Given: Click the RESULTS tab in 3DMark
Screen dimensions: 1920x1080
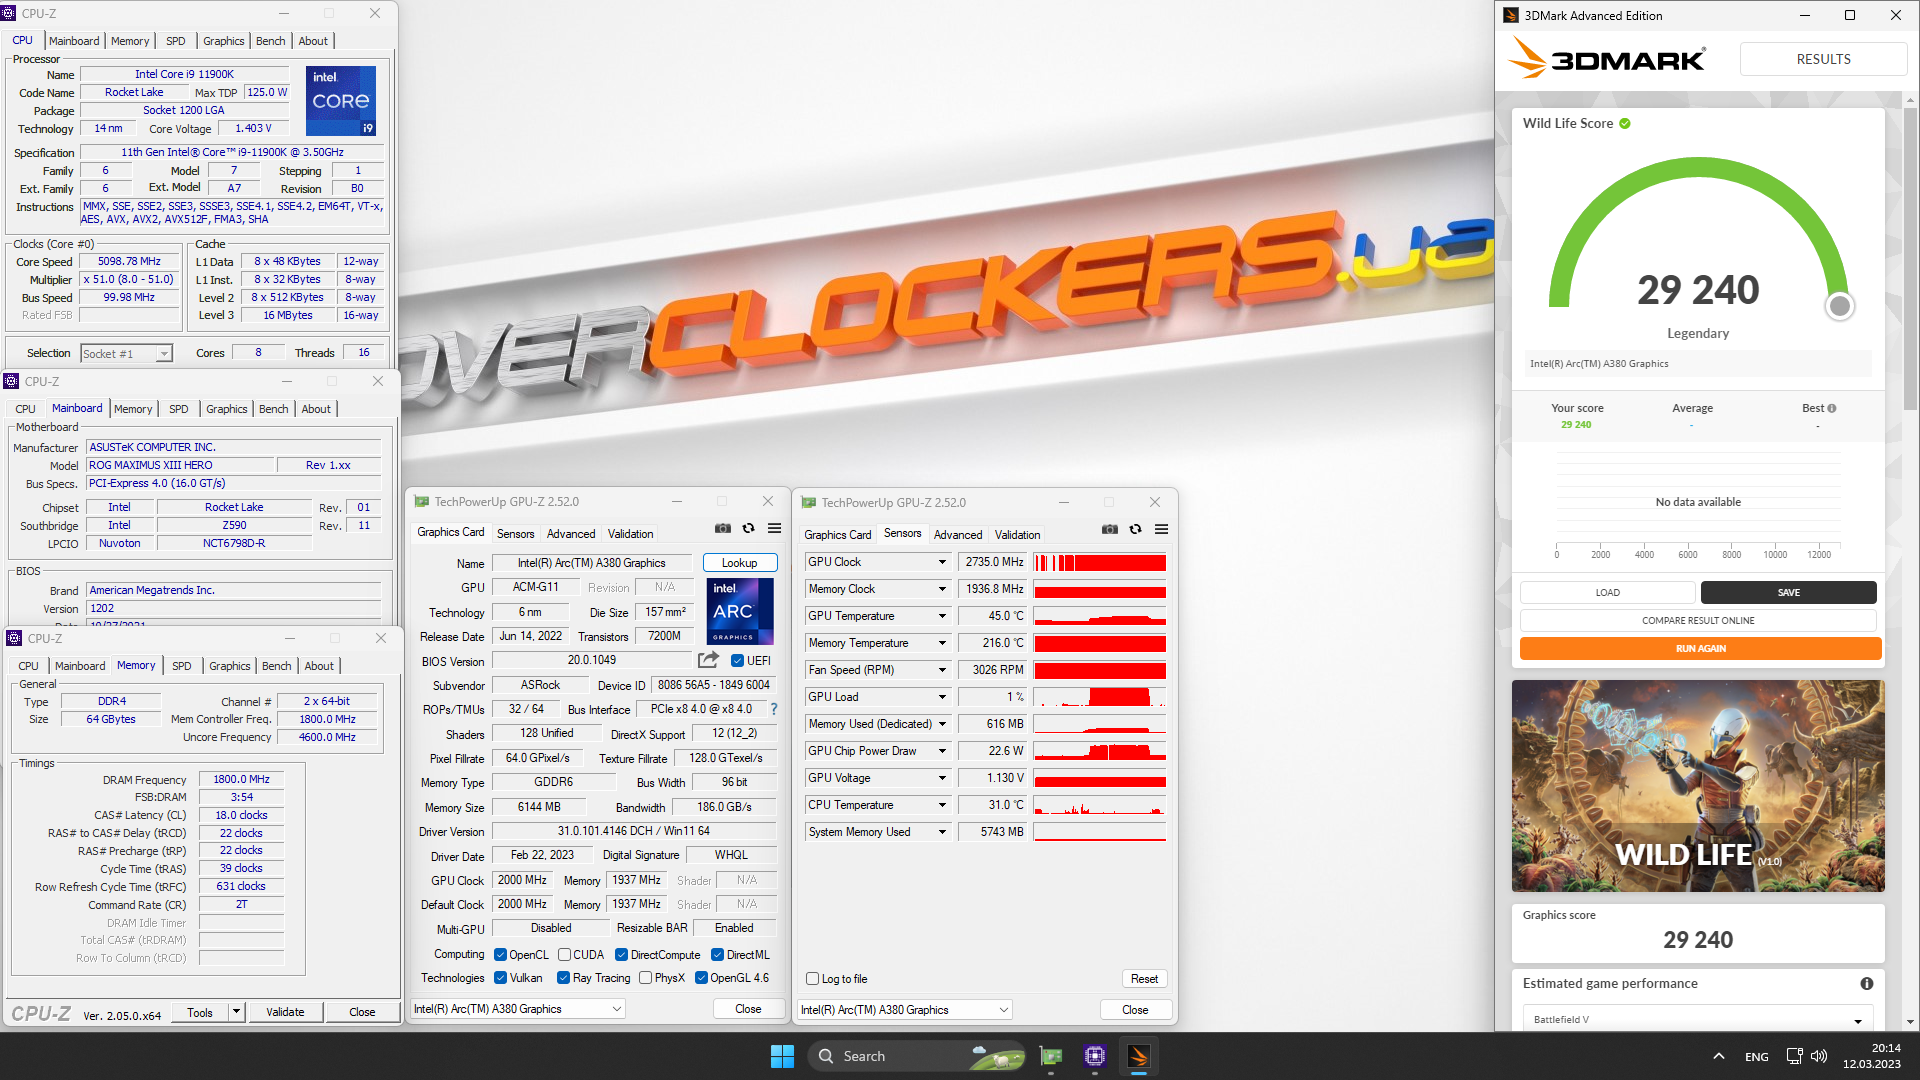Looking at the screenshot, I should [1823, 59].
